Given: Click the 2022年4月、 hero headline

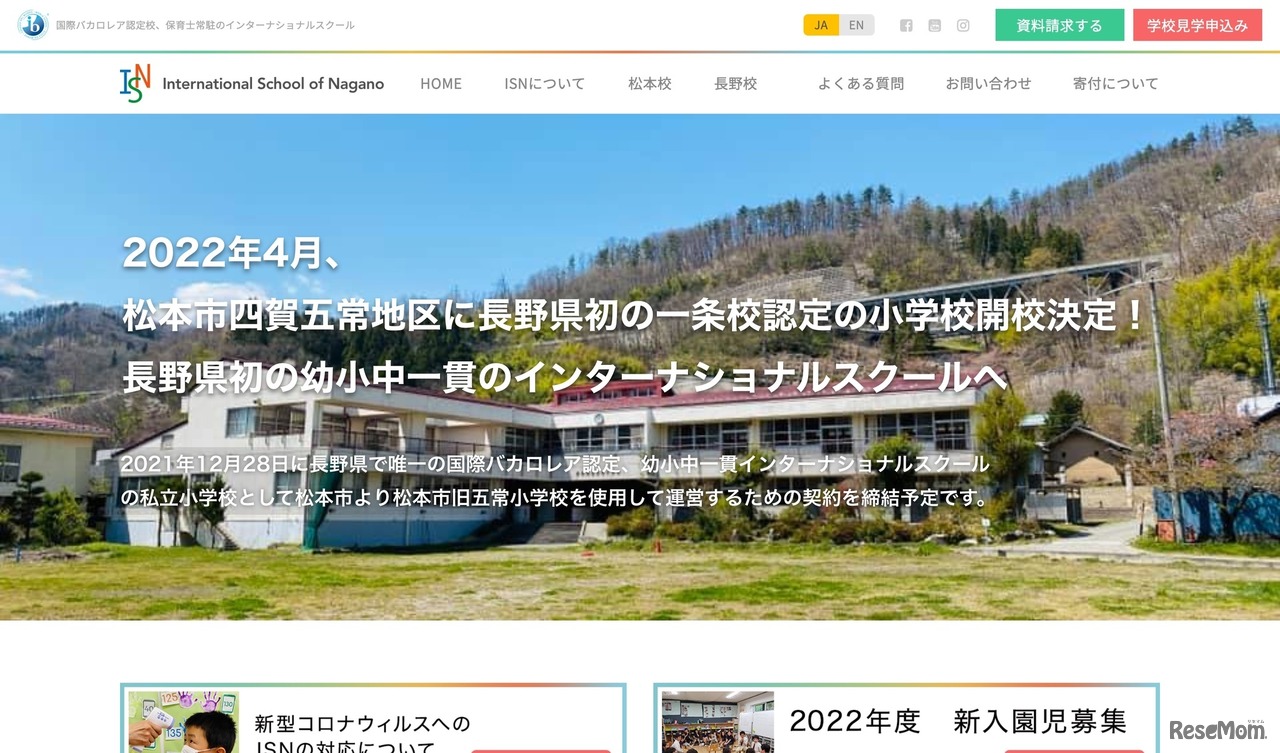Looking at the screenshot, I should 232,253.
